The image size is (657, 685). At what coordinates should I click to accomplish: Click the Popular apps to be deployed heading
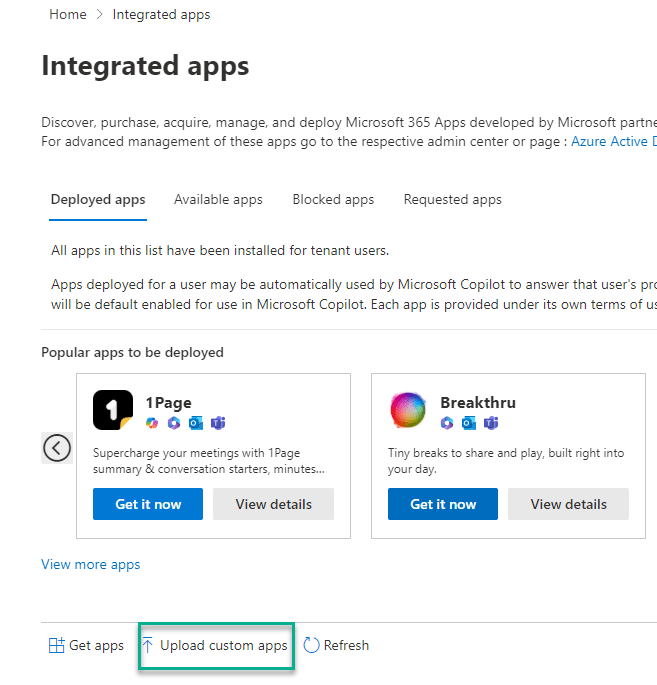click(x=132, y=353)
